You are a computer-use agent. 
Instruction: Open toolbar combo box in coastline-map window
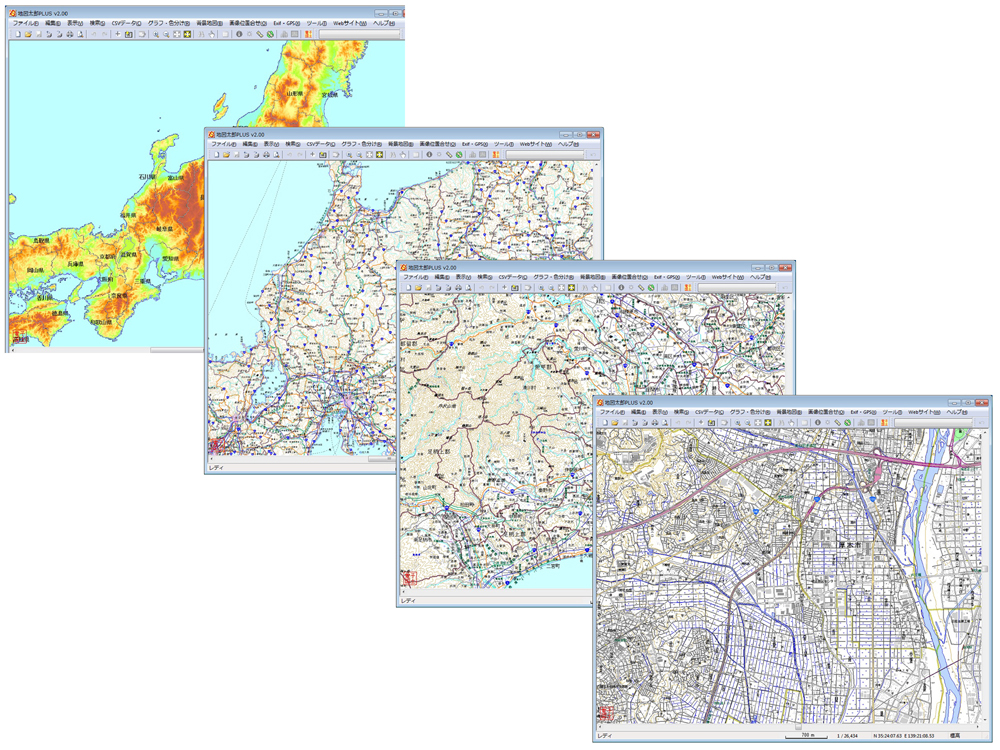[545, 154]
